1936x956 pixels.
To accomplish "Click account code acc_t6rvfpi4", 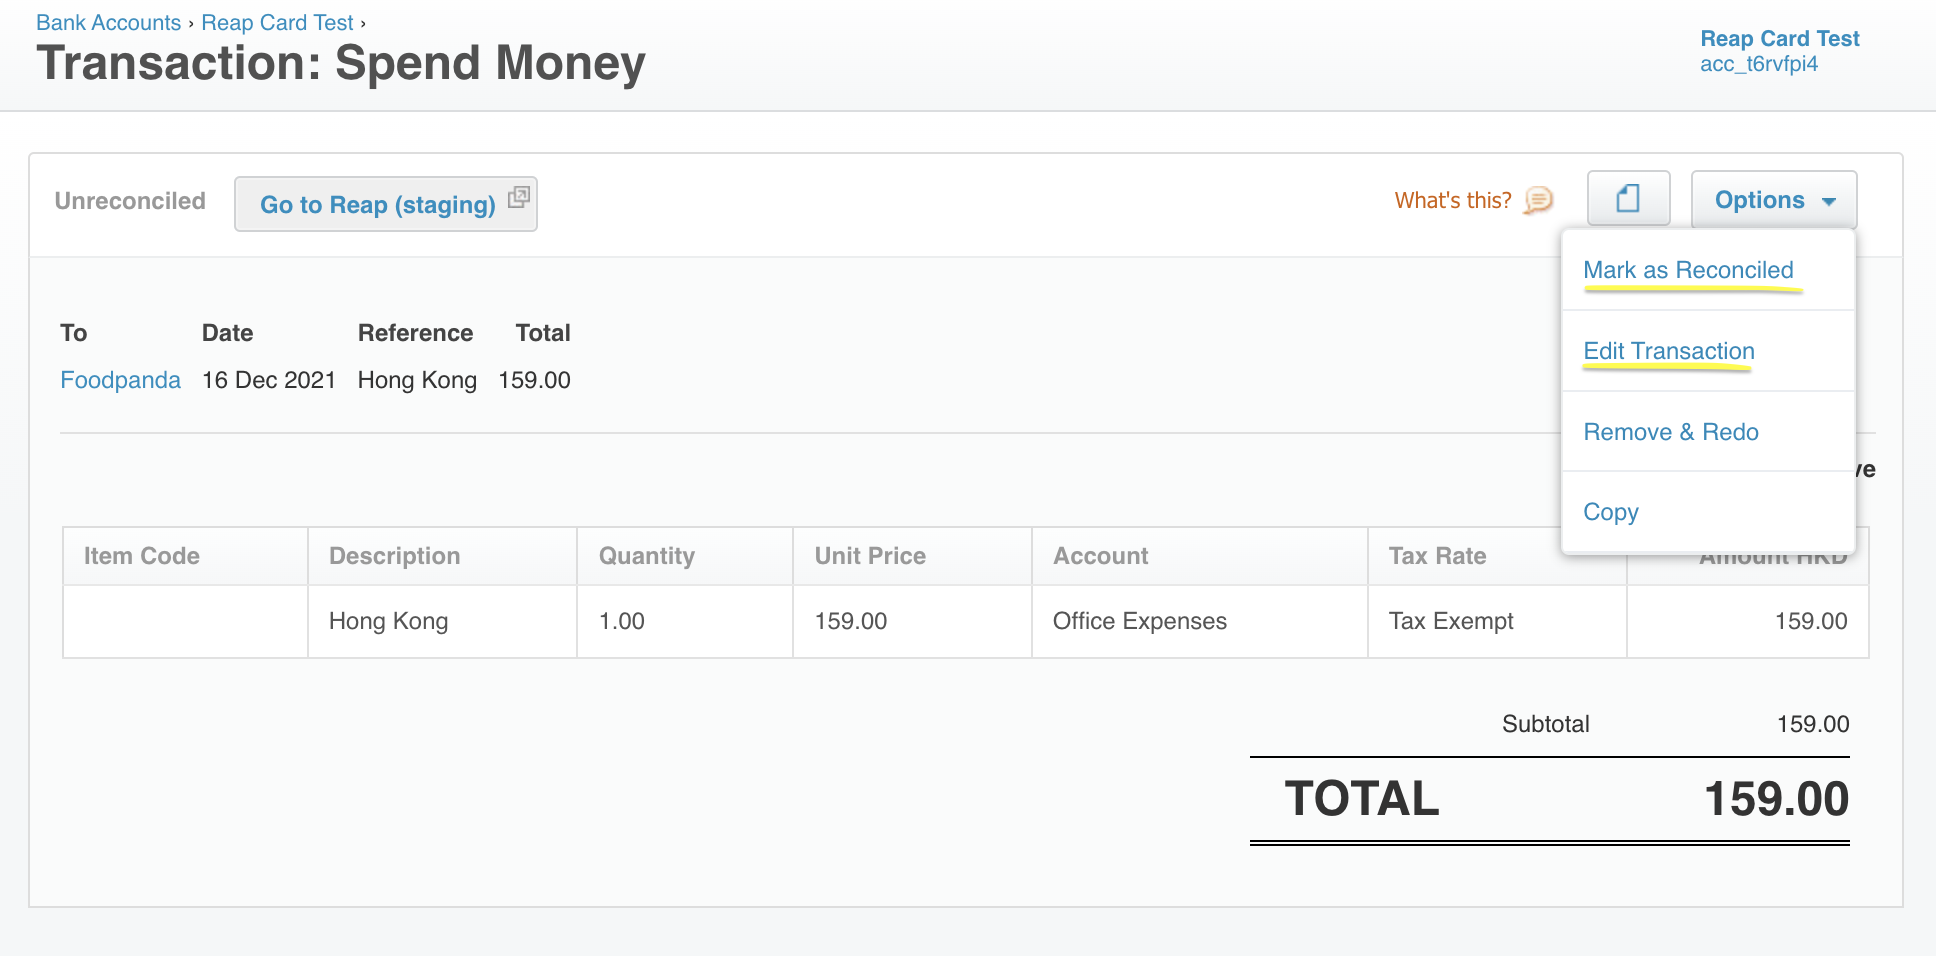I will coord(1758,64).
